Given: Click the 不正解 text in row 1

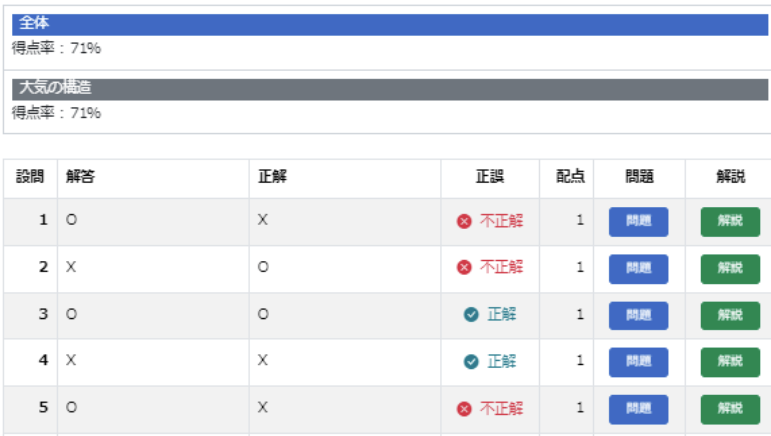Looking at the screenshot, I should pos(502,221).
